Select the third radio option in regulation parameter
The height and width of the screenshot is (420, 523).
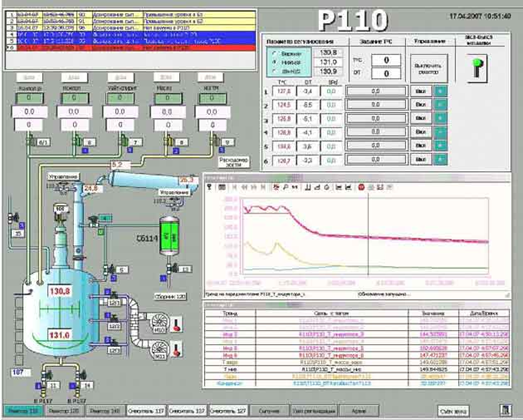point(274,71)
